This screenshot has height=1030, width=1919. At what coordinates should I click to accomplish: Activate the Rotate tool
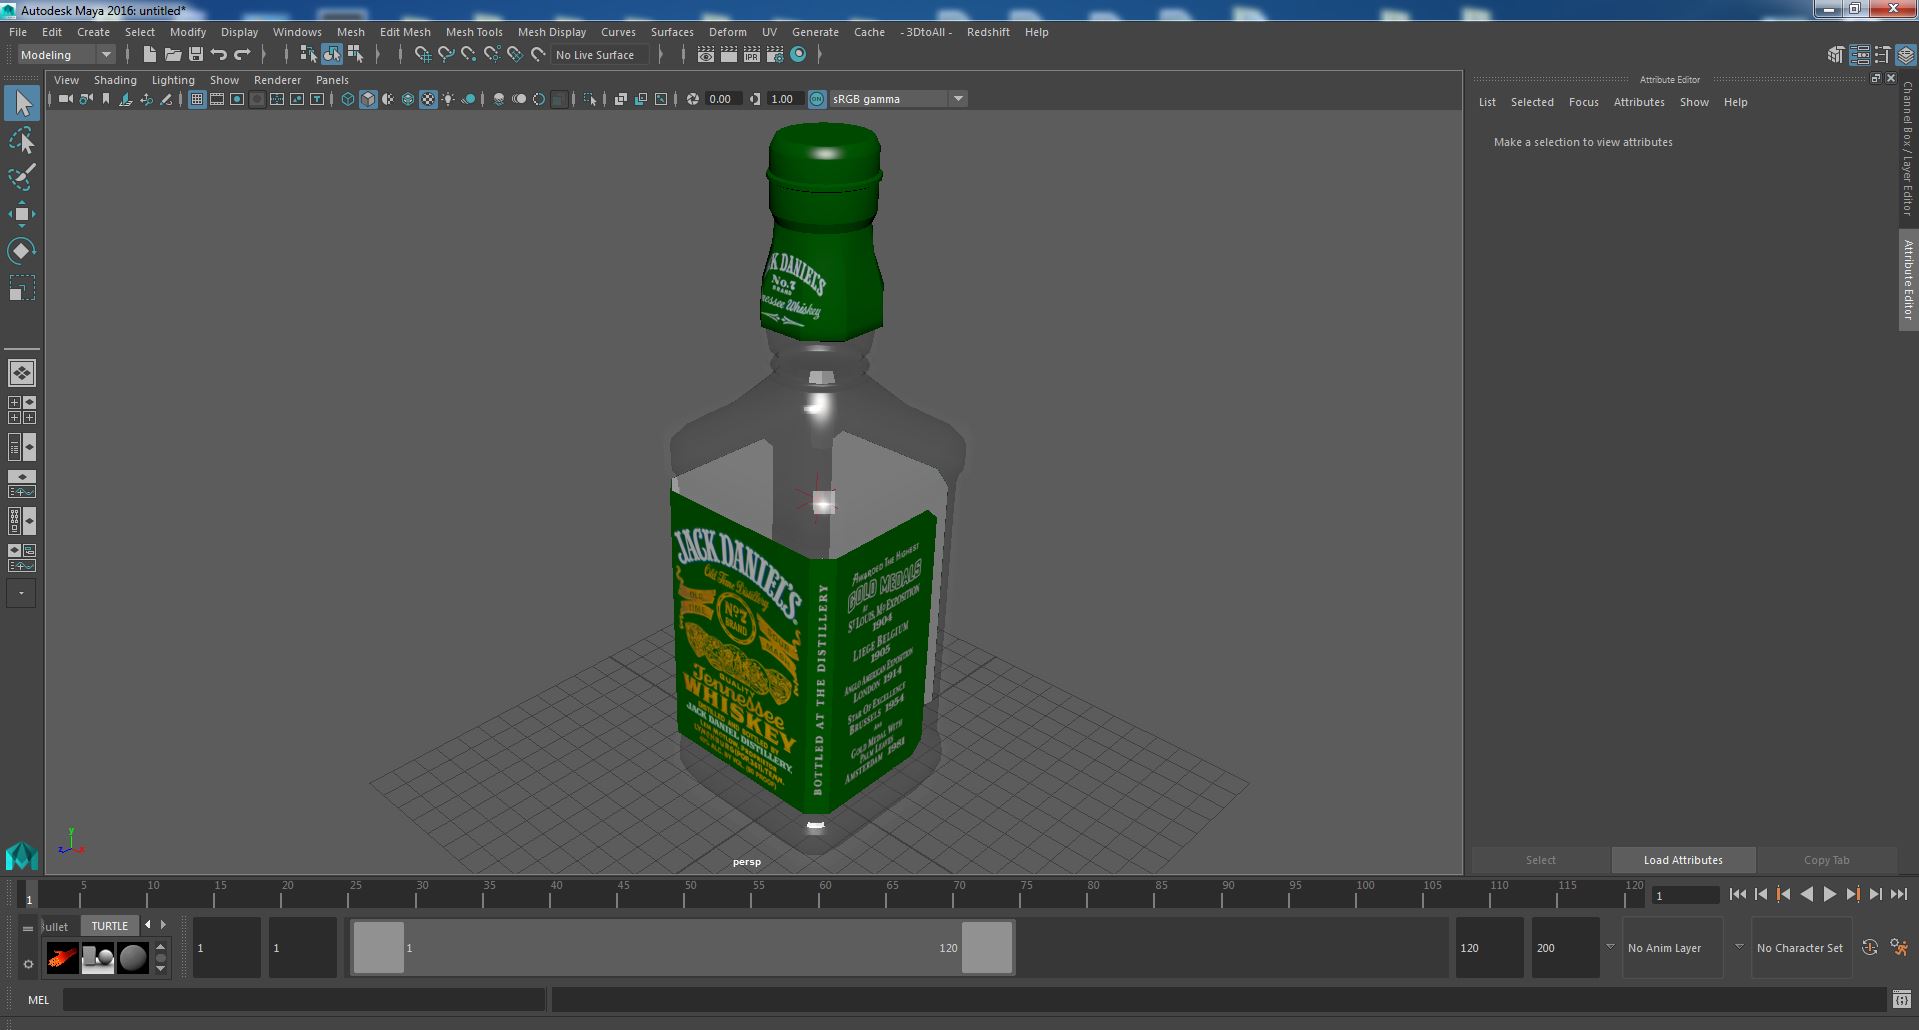22,251
